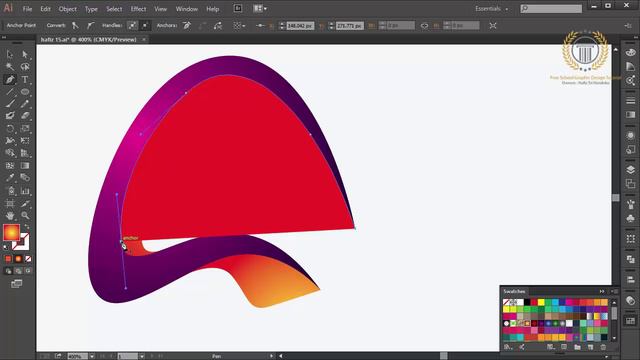This screenshot has width=640, height=360.
Task: Create new color group in Swatches
Action: (x=577, y=347)
